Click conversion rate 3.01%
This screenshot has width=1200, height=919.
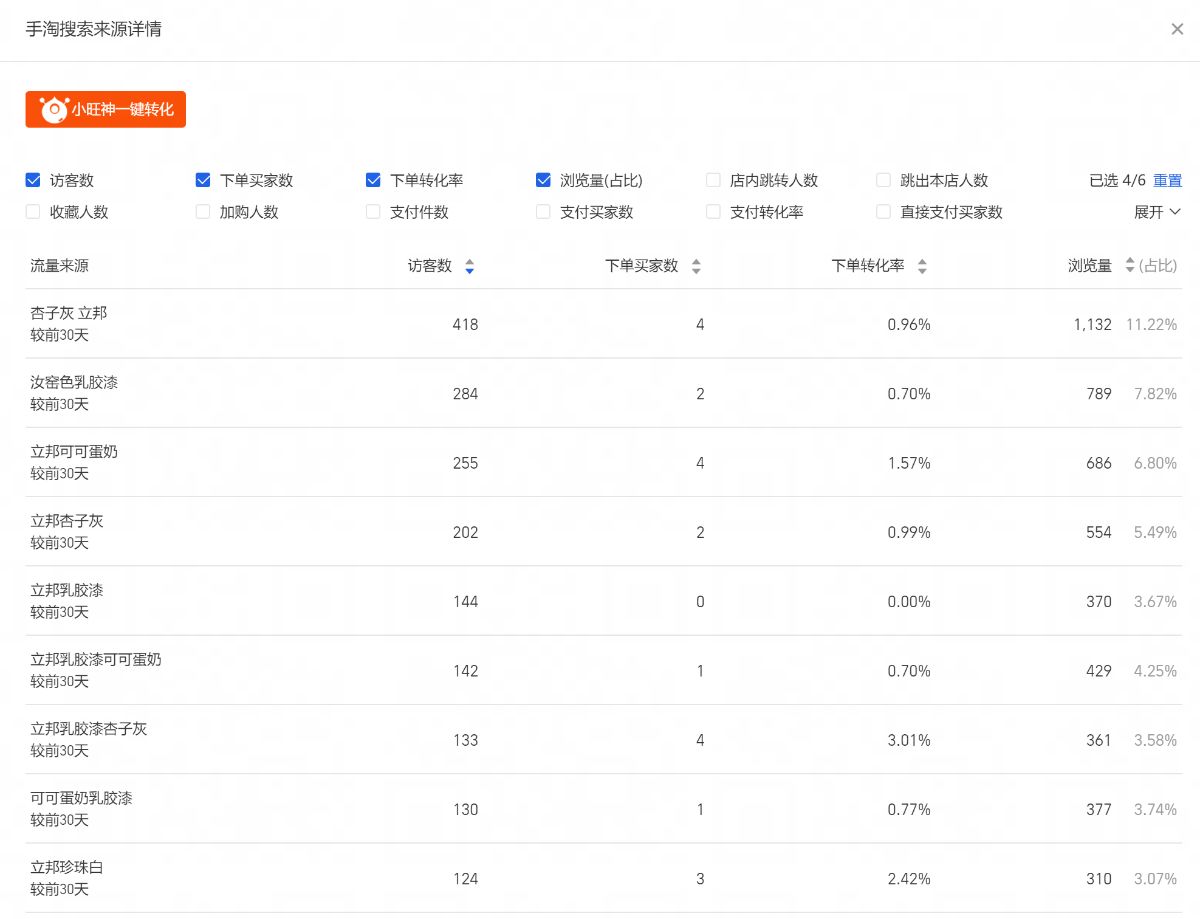pos(909,740)
